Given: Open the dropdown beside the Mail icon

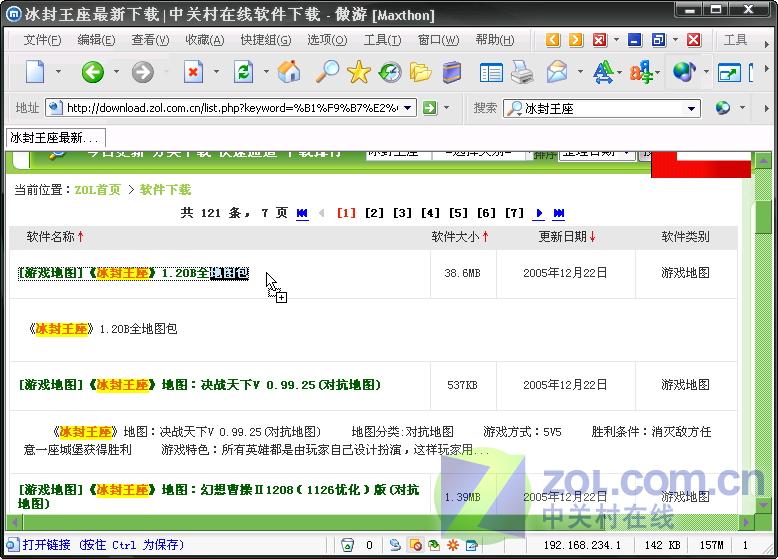Looking at the screenshot, I should click(x=580, y=72).
